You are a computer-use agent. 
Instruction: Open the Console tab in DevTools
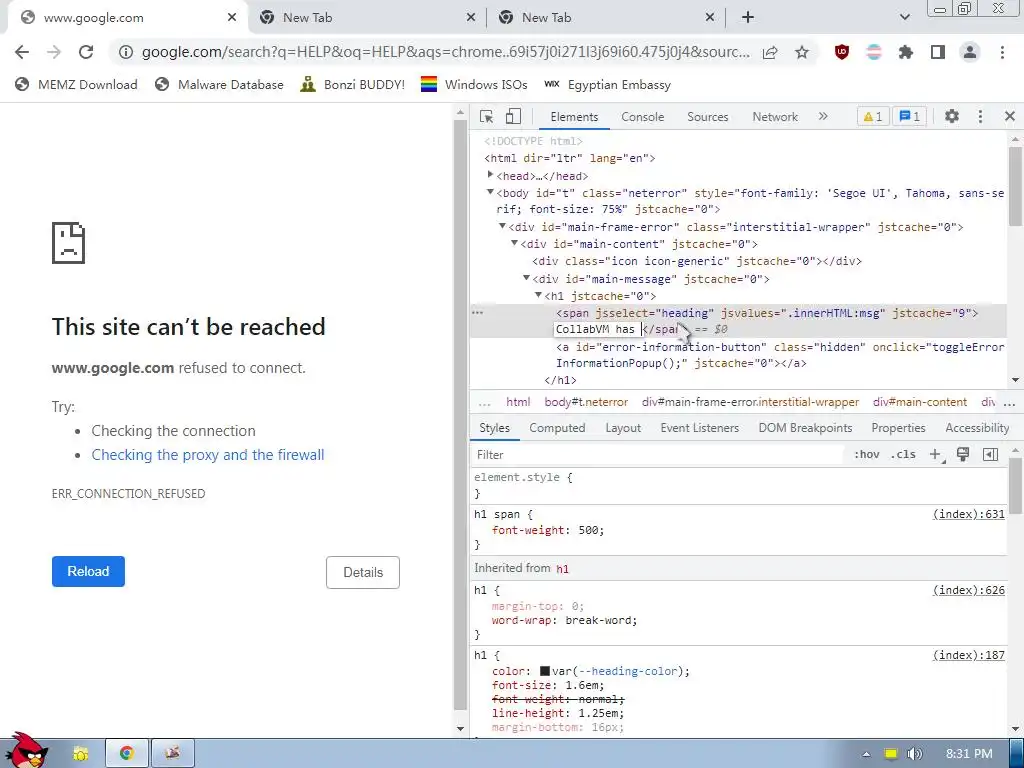point(642,117)
